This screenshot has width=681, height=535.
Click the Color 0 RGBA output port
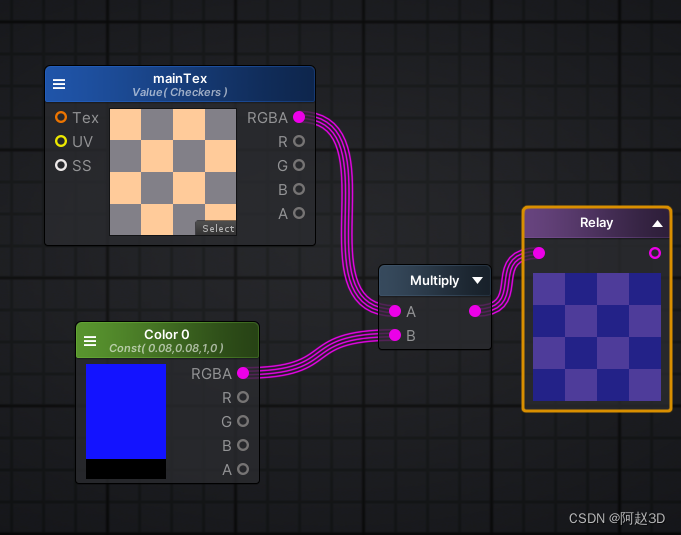(x=243, y=373)
